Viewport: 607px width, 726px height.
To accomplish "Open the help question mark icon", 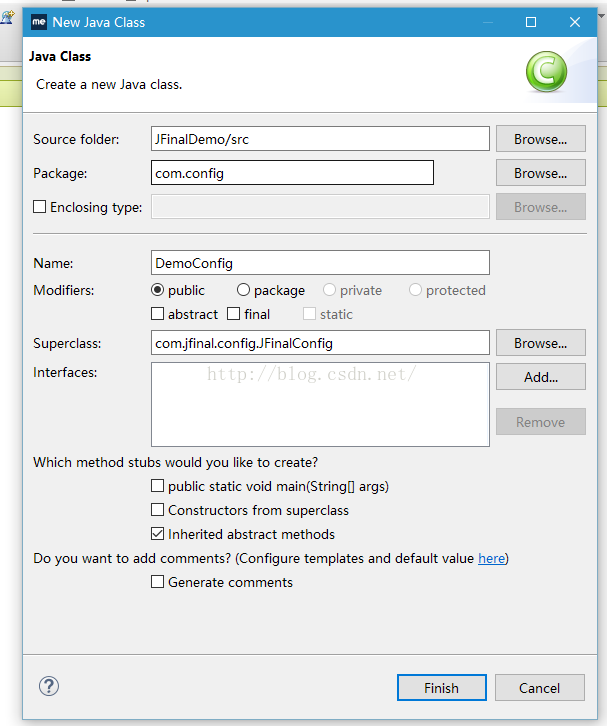I will point(49,686).
